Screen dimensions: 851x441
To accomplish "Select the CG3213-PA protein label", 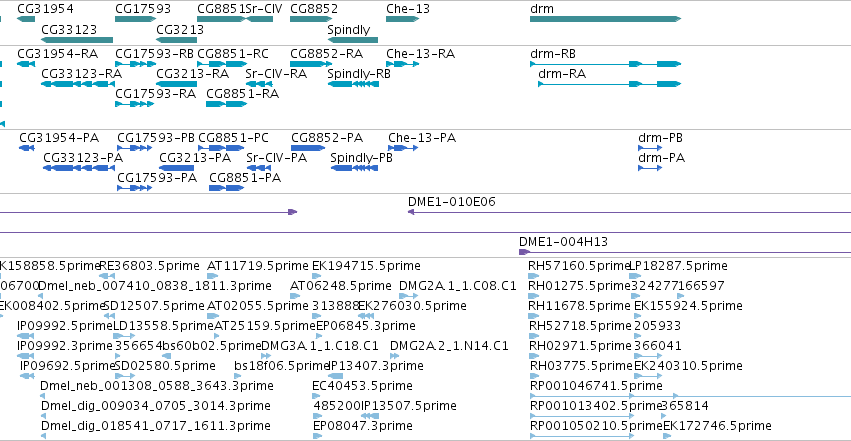I will tap(195, 158).
